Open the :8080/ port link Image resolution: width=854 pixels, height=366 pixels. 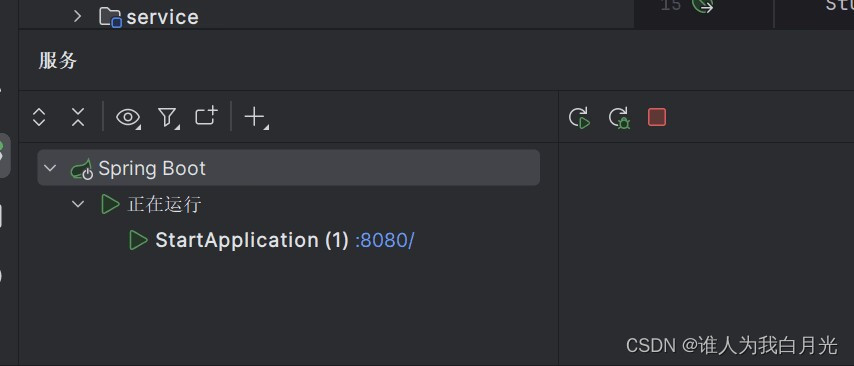(385, 240)
